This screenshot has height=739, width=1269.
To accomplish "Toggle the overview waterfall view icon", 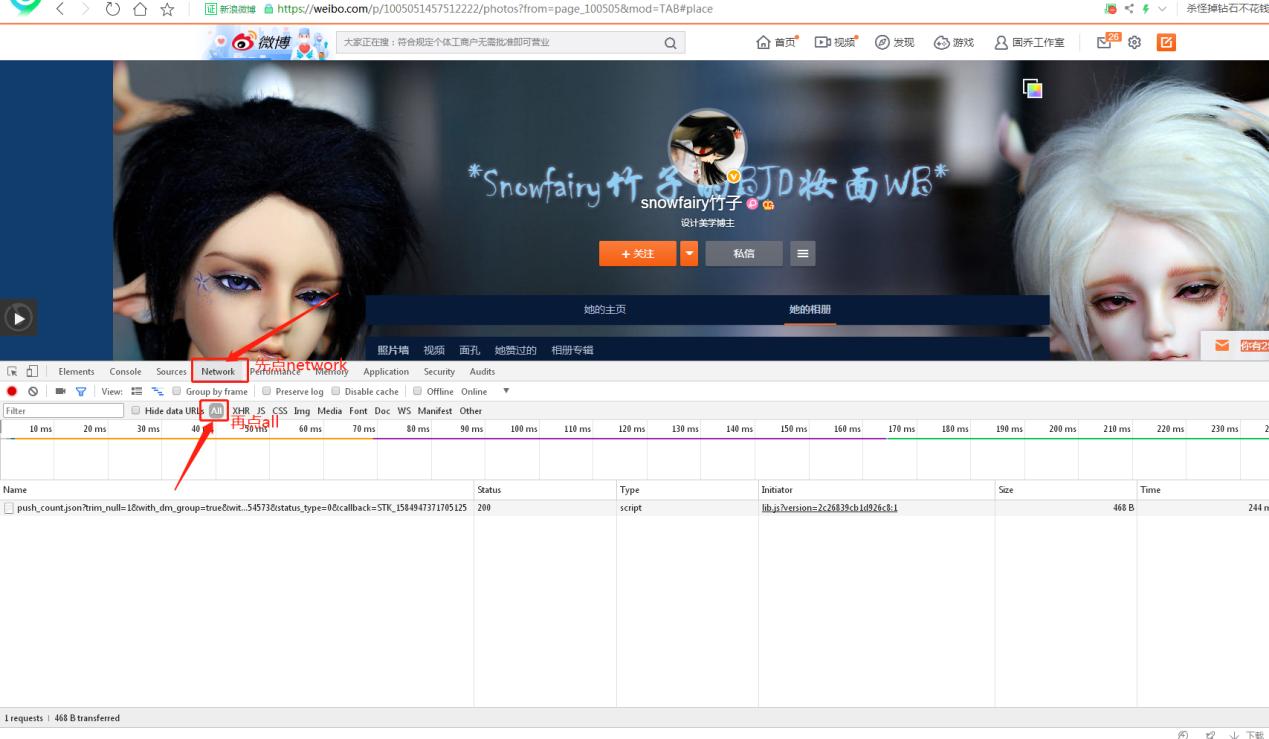I will pos(157,391).
